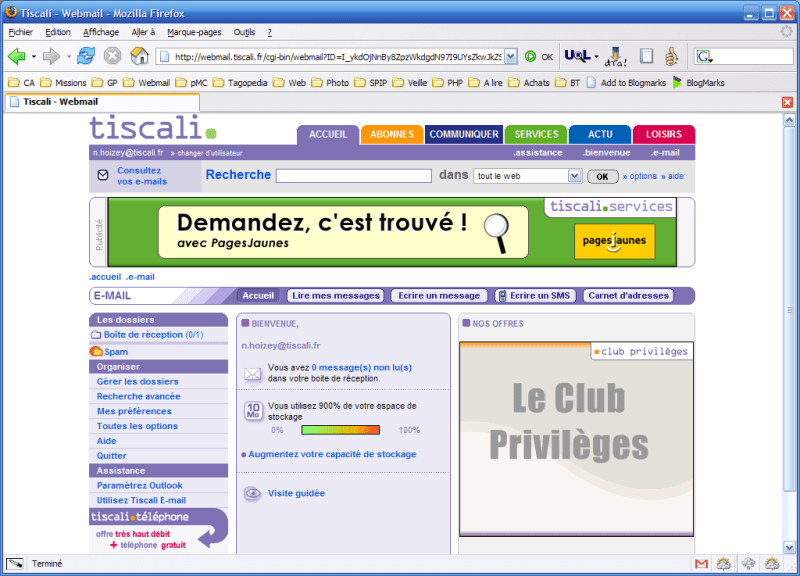
Task: Open the Outils menu
Action: point(244,32)
